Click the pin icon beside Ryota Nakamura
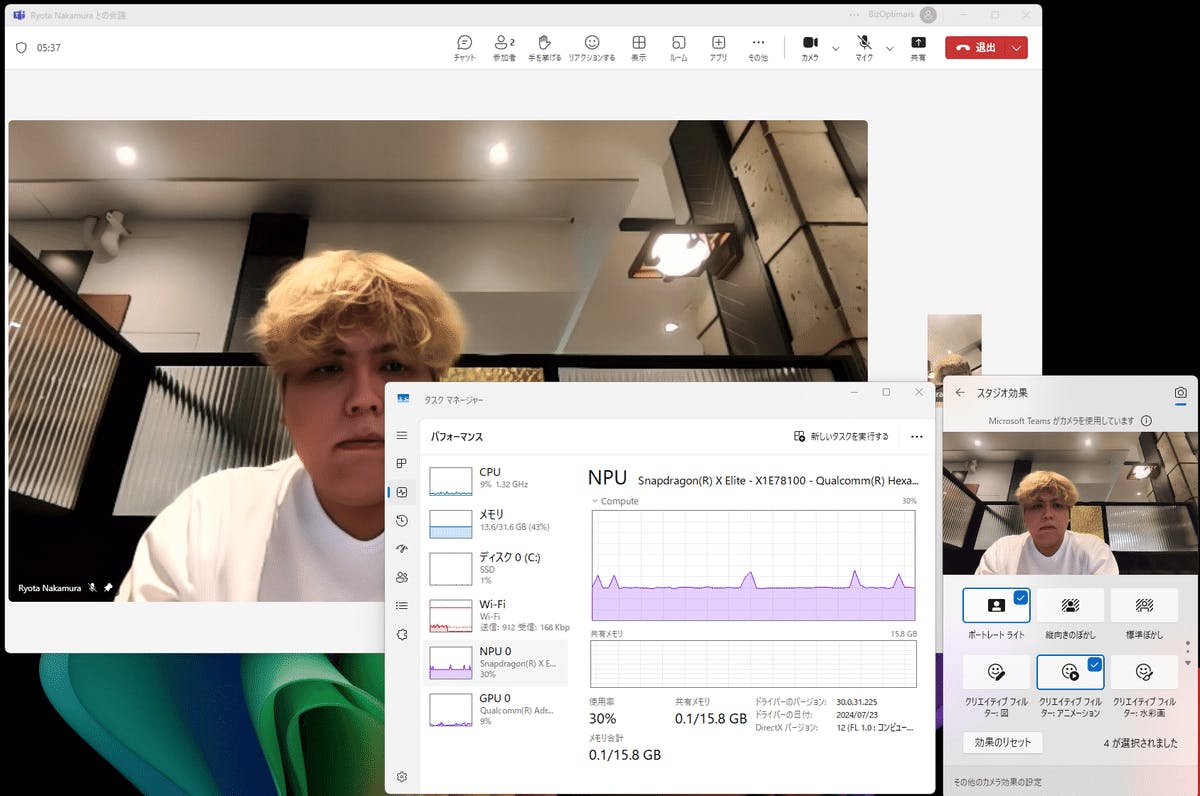Image resolution: width=1200 pixels, height=796 pixels. tap(108, 588)
